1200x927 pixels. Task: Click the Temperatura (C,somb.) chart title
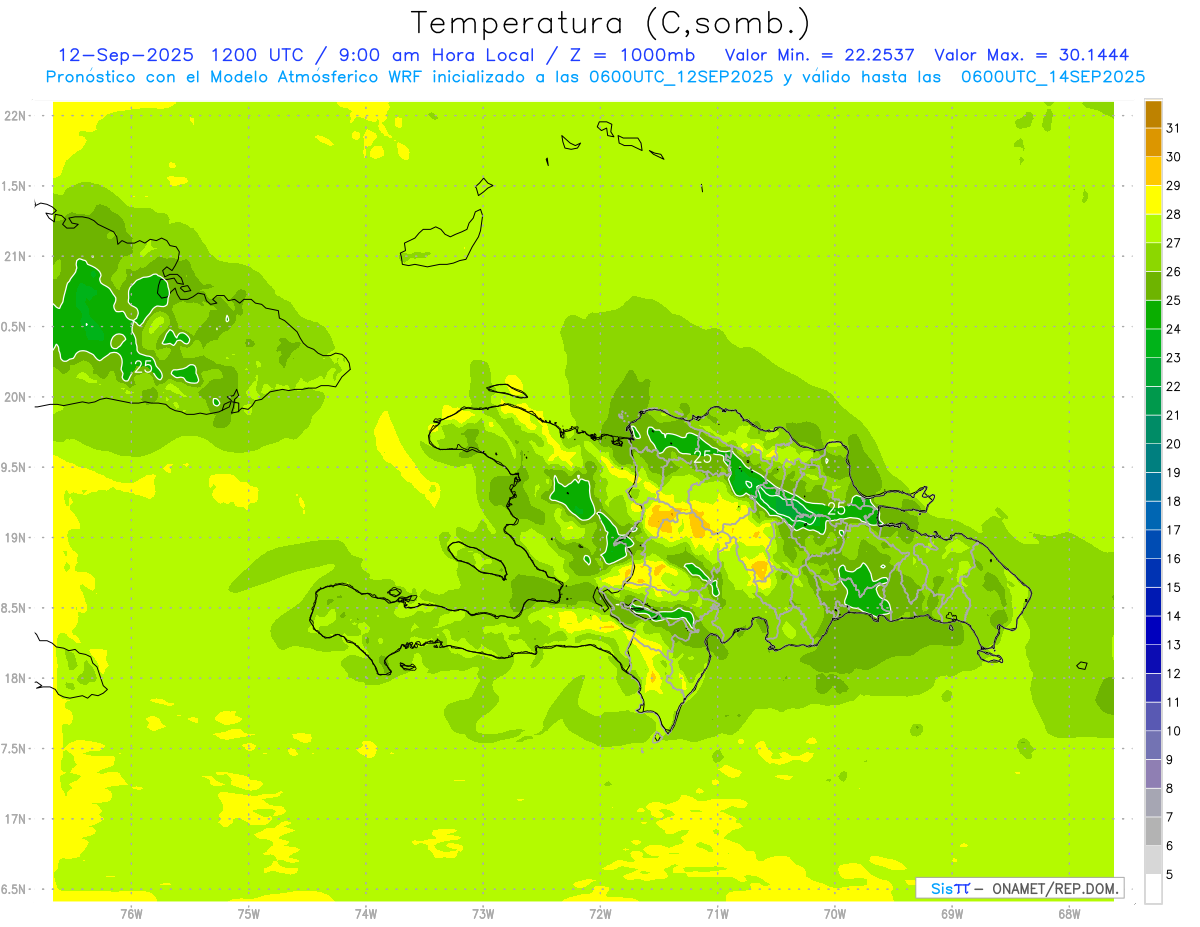pyautogui.click(x=610, y=22)
